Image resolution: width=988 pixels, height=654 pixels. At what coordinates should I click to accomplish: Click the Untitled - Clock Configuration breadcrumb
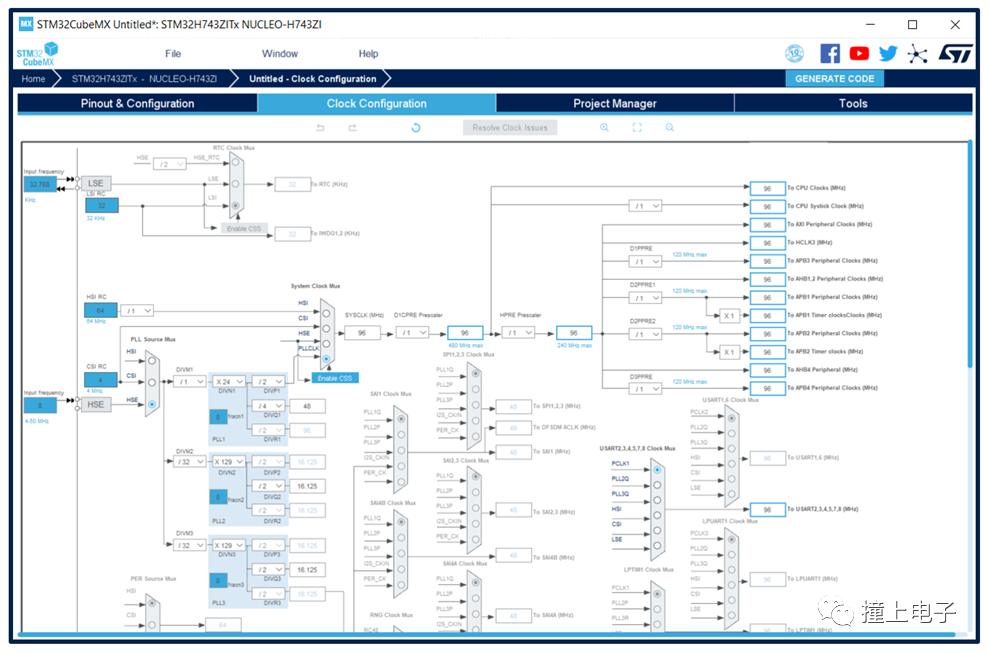313,79
